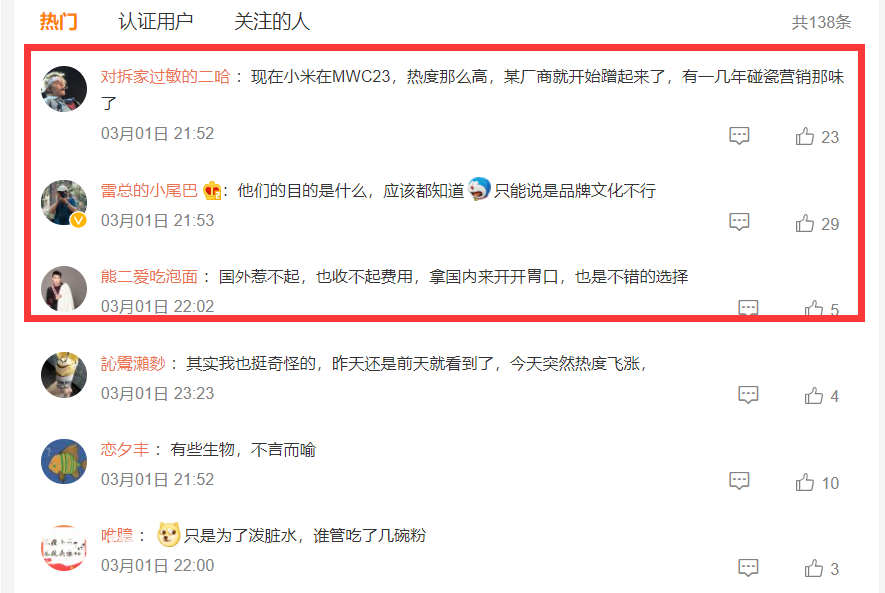Reply to the comment posted at 22:00
Viewport: 885px width, 593px height.
(x=748, y=567)
